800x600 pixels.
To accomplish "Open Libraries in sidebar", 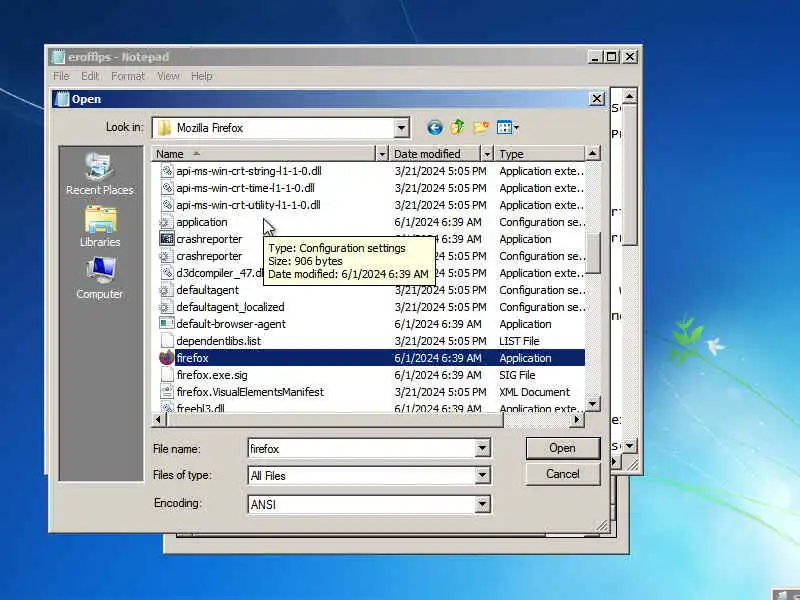I will [x=100, y=227].
